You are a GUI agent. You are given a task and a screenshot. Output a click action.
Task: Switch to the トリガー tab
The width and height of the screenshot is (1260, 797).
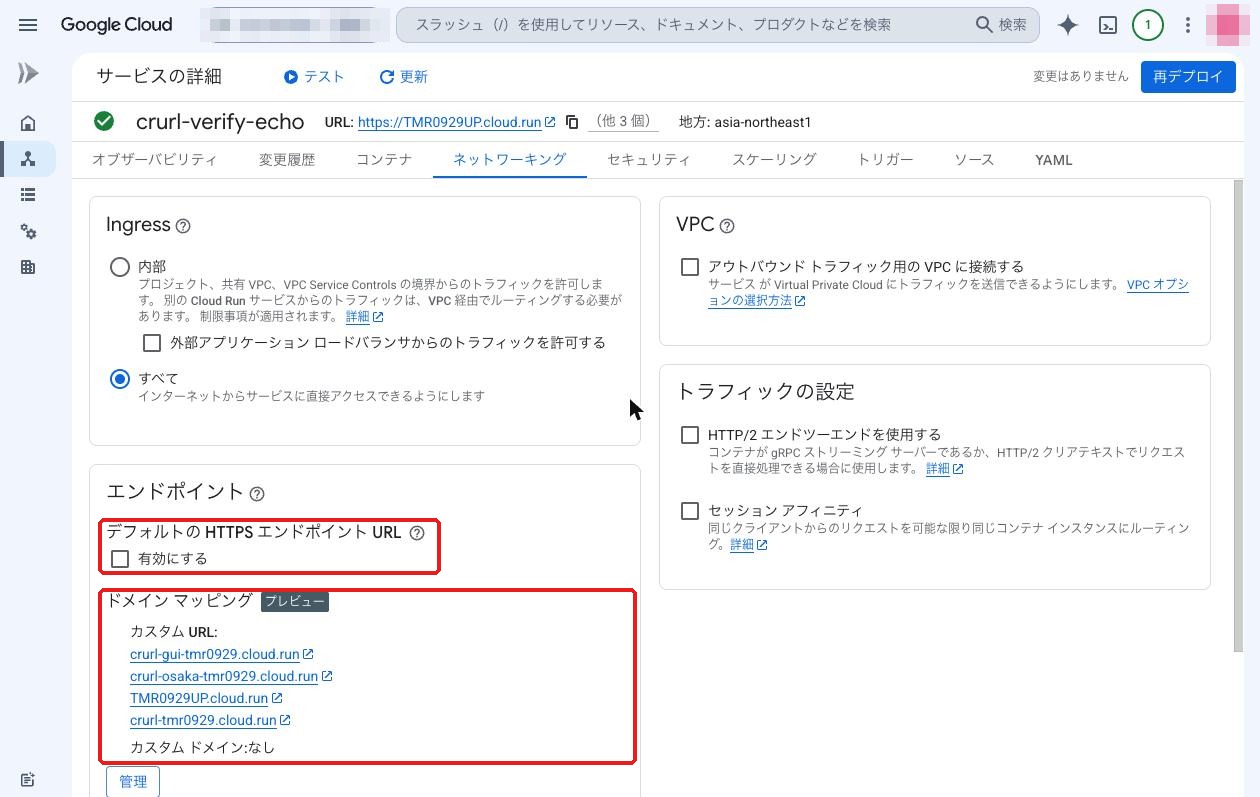[x=885, y=159]
